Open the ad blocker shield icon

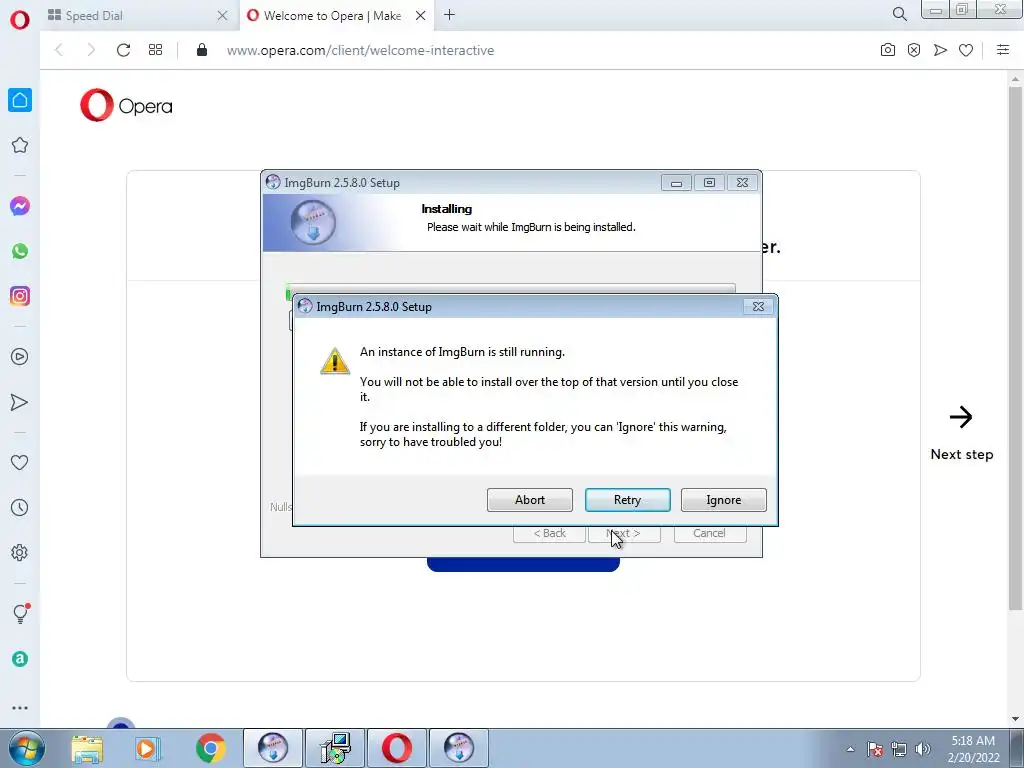[914, 50]
